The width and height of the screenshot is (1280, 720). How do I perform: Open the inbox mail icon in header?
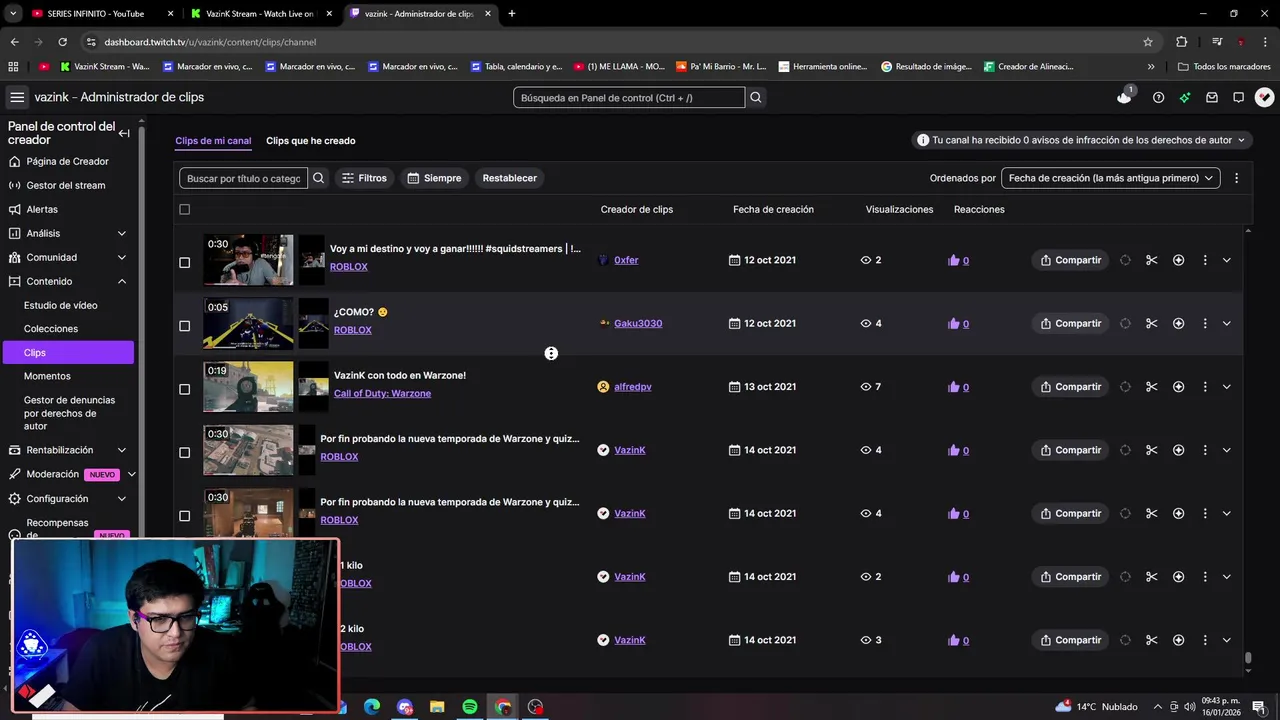pos(1212,97)
